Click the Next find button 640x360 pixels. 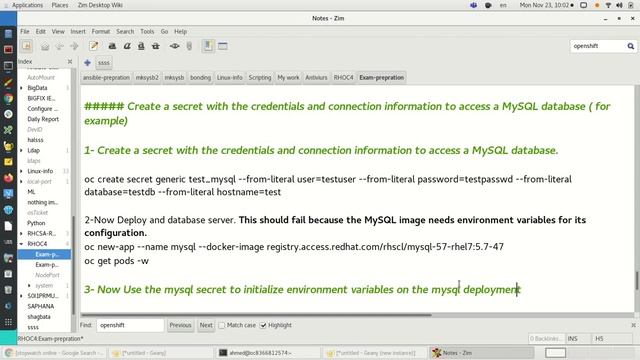point(206,325)
